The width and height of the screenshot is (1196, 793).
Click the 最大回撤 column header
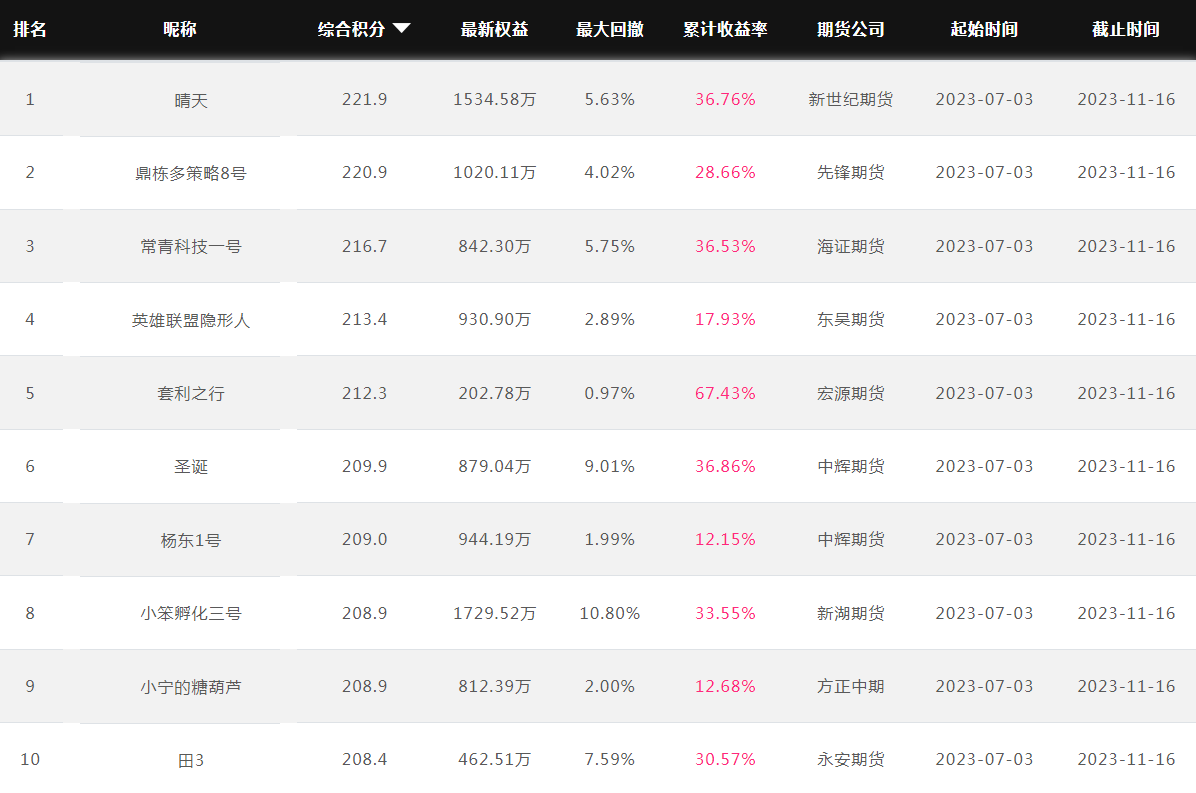[609, 29]
